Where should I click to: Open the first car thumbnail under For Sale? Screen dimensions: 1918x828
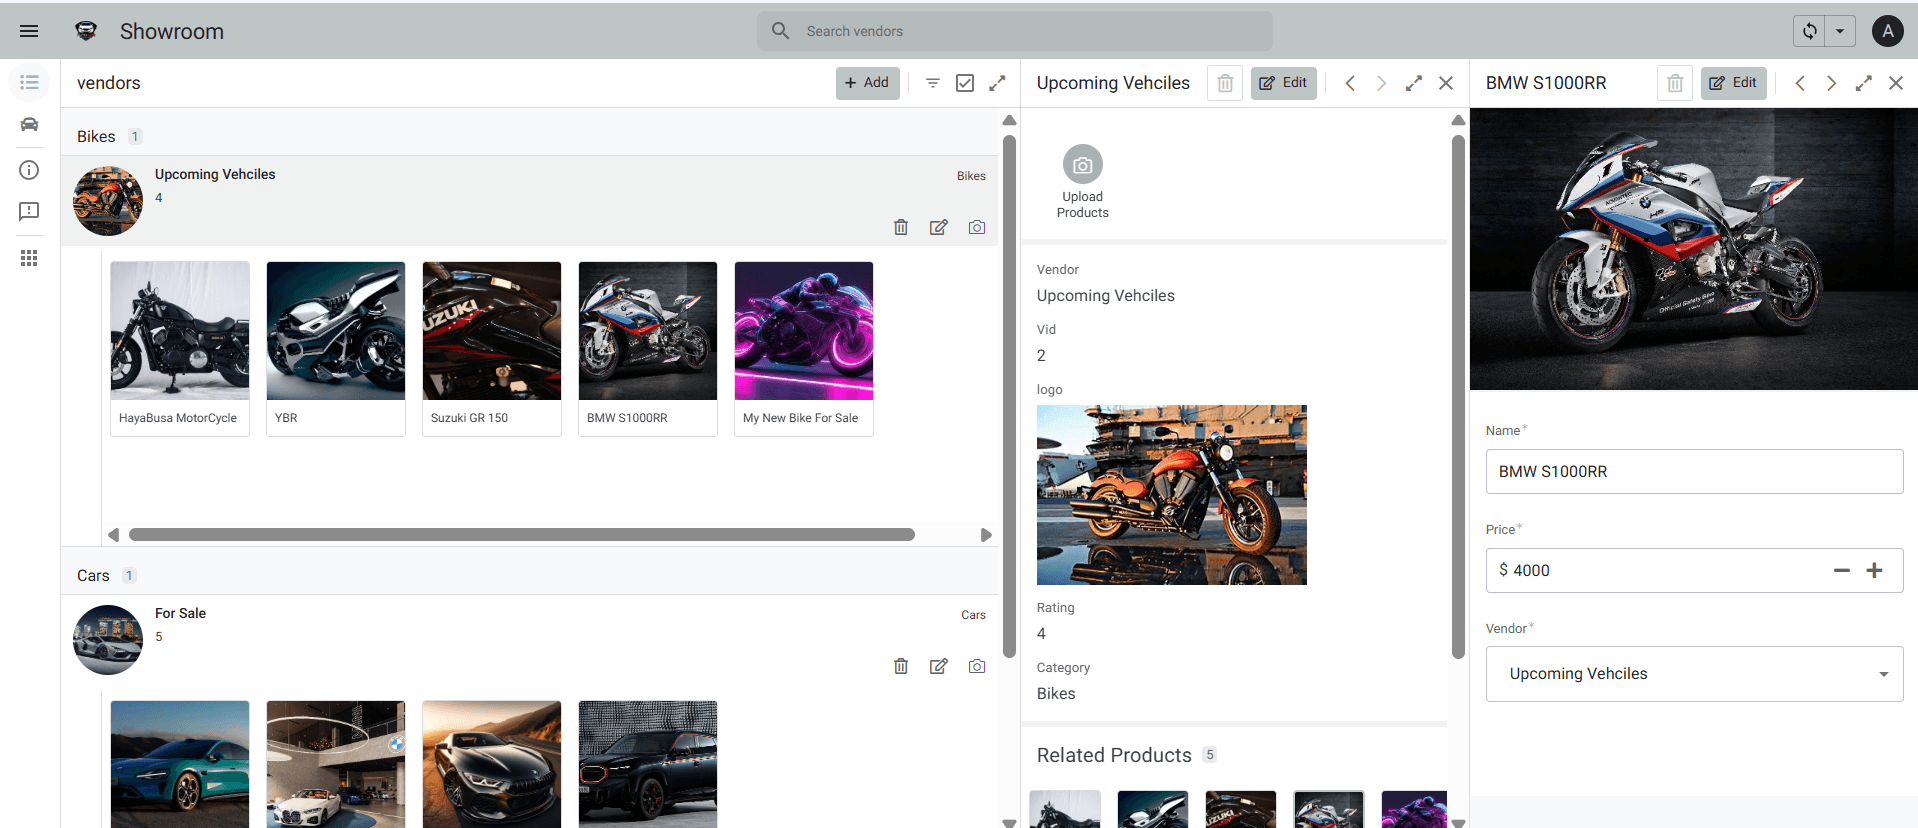(180, 764)
